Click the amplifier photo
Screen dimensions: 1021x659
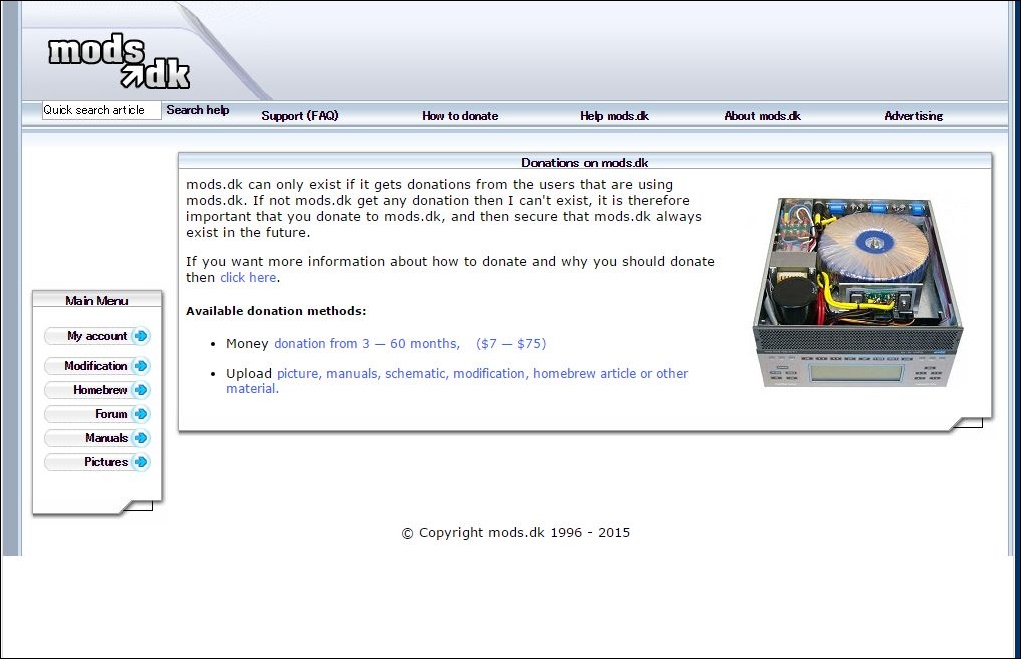coord(858,292)
